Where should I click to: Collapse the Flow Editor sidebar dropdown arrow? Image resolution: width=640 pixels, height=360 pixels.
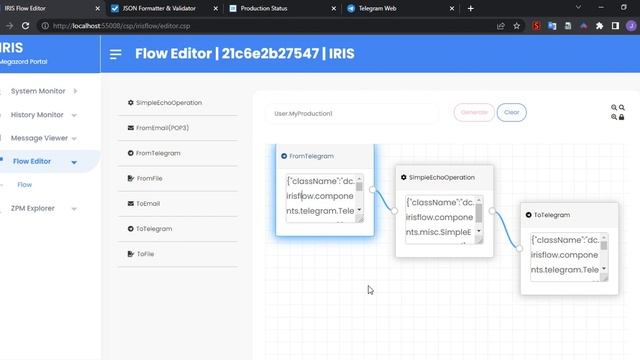[x=74, y=162]
